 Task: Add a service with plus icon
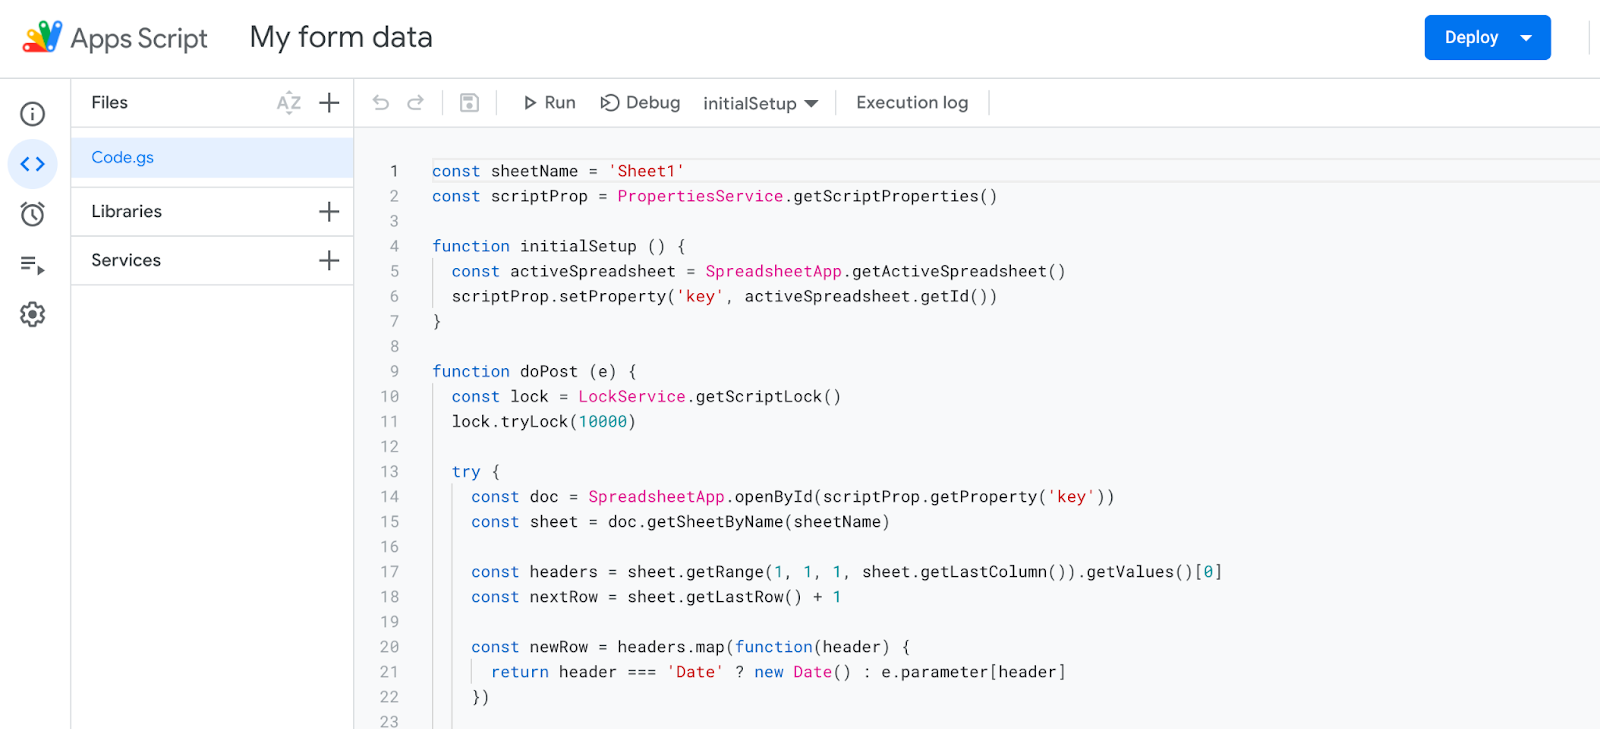click(x=329, y=261)
